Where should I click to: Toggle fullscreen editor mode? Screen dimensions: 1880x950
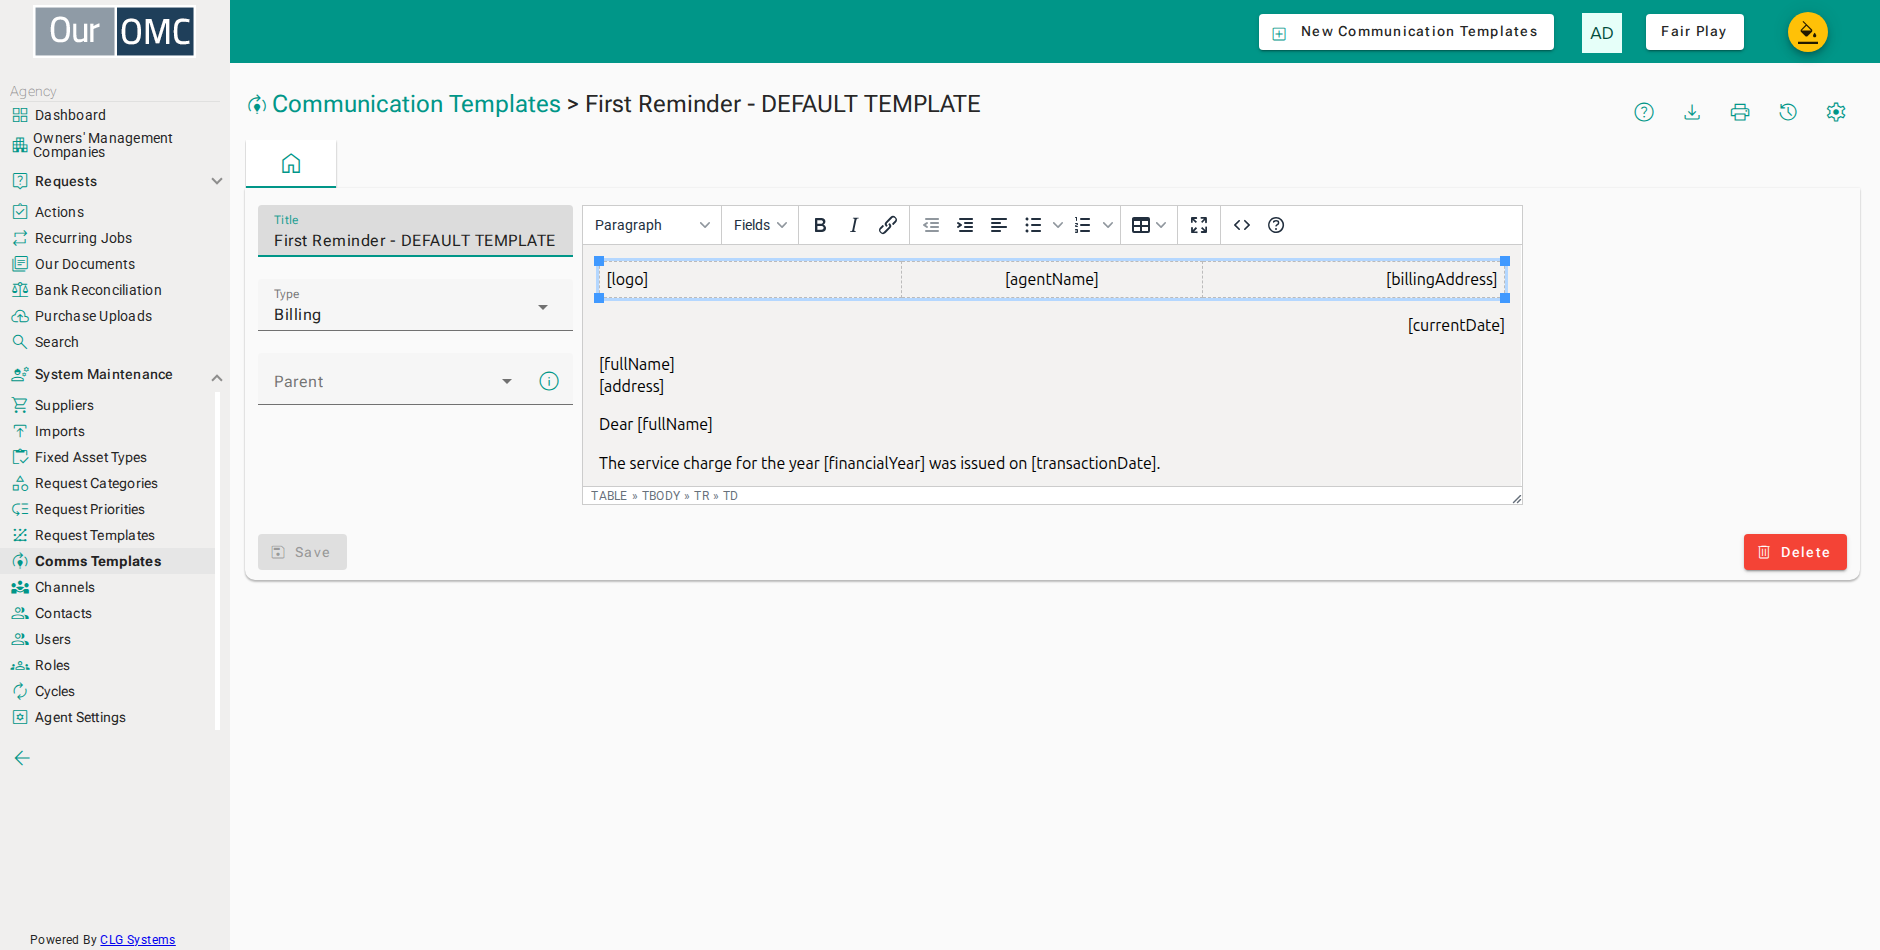(x=1199, y=225)
